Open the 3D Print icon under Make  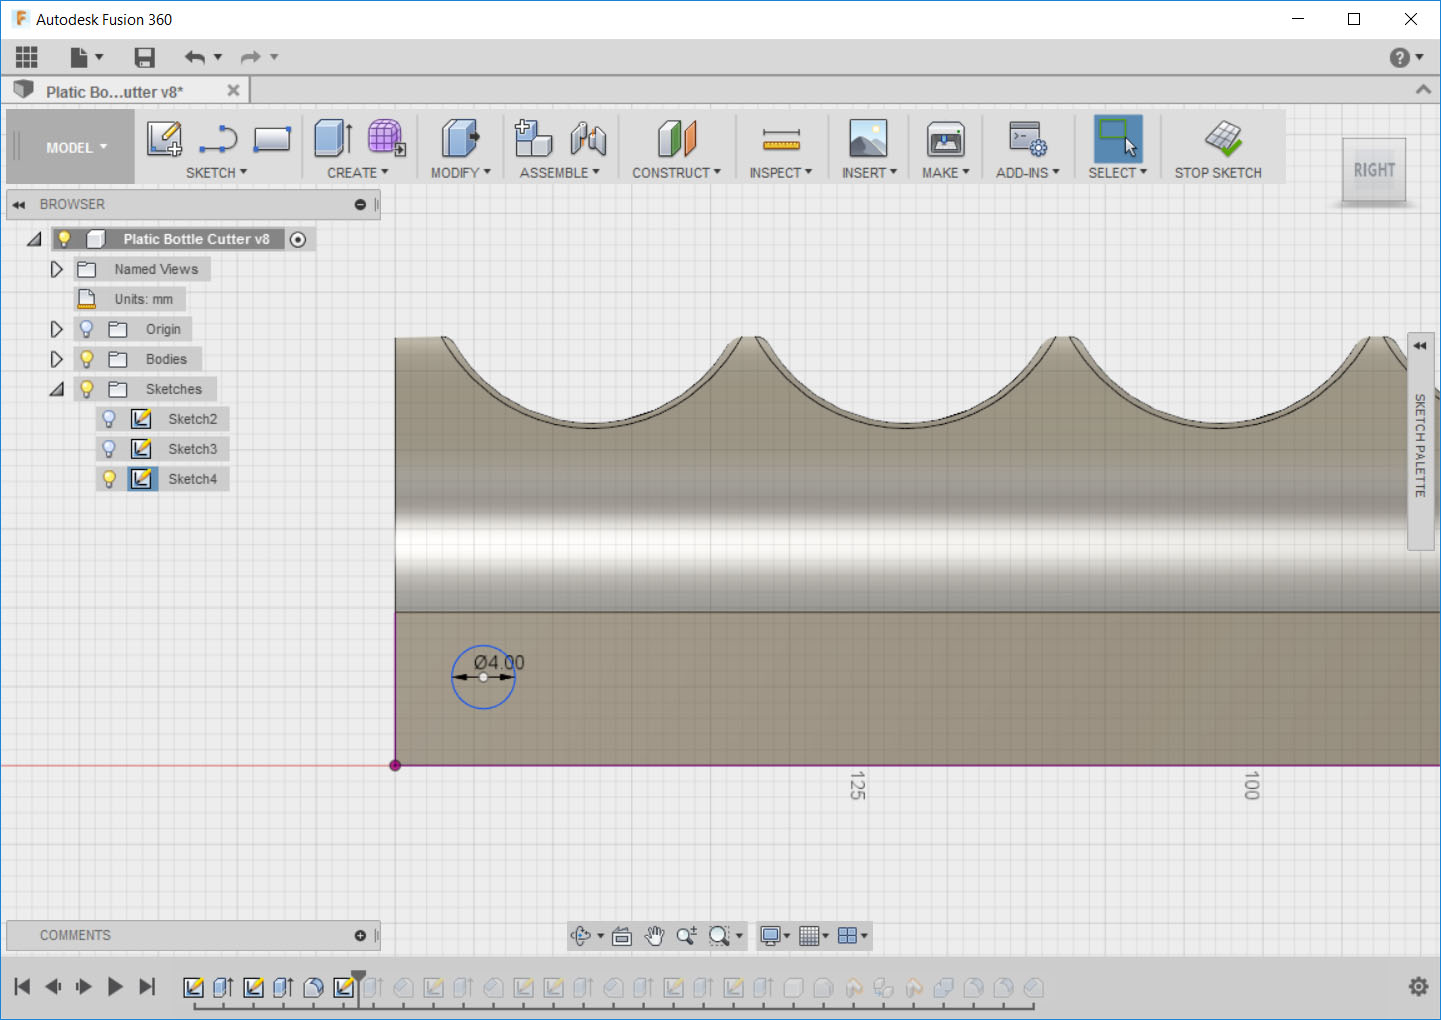(944, 139)
